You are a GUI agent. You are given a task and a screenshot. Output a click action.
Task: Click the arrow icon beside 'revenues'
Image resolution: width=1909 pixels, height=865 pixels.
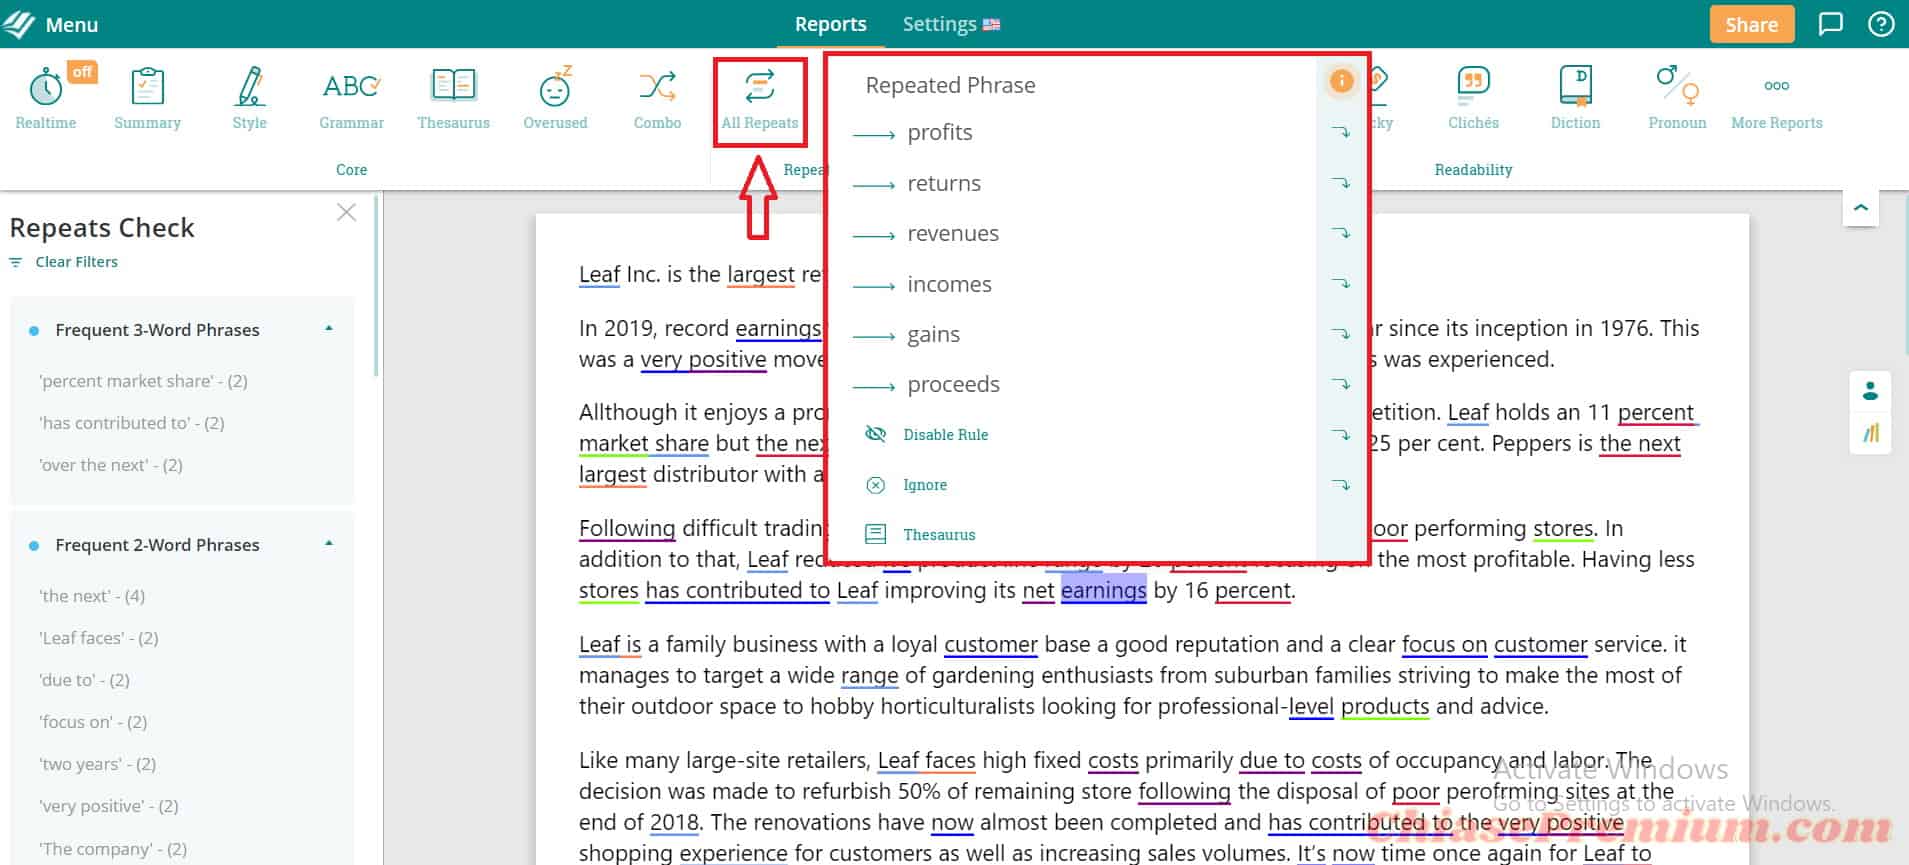click(1341, 233)
